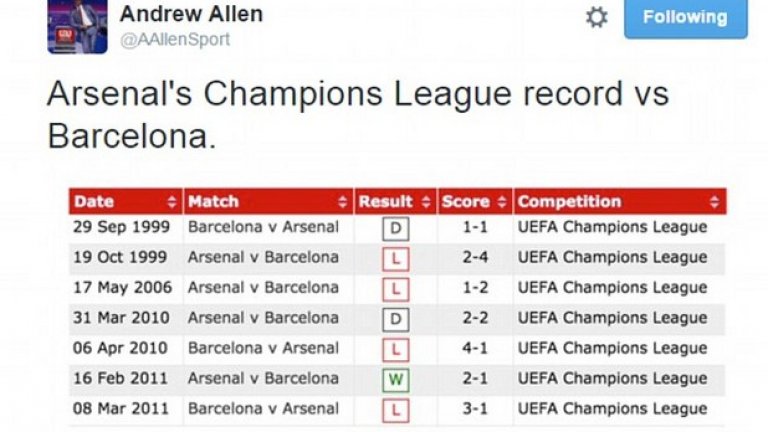768x432 pixels.
Task: Sort table by Result column arrows
Action: (x=426, y=202)
